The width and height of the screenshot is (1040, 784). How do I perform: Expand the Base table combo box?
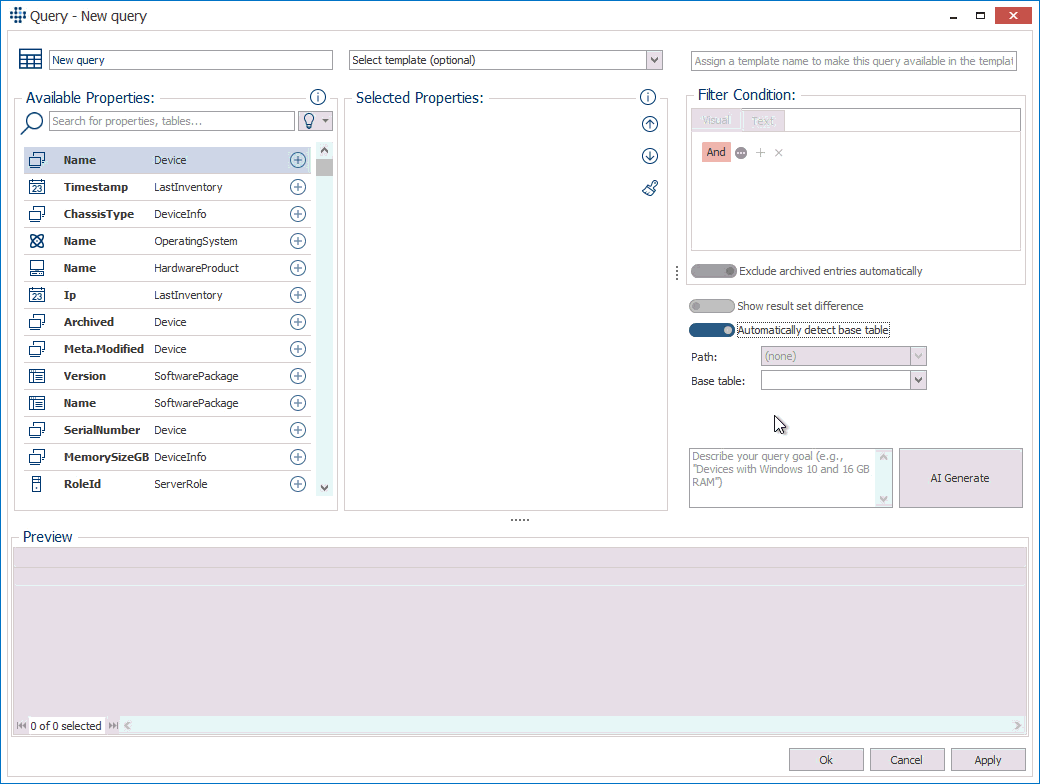[x=918, y=381]
